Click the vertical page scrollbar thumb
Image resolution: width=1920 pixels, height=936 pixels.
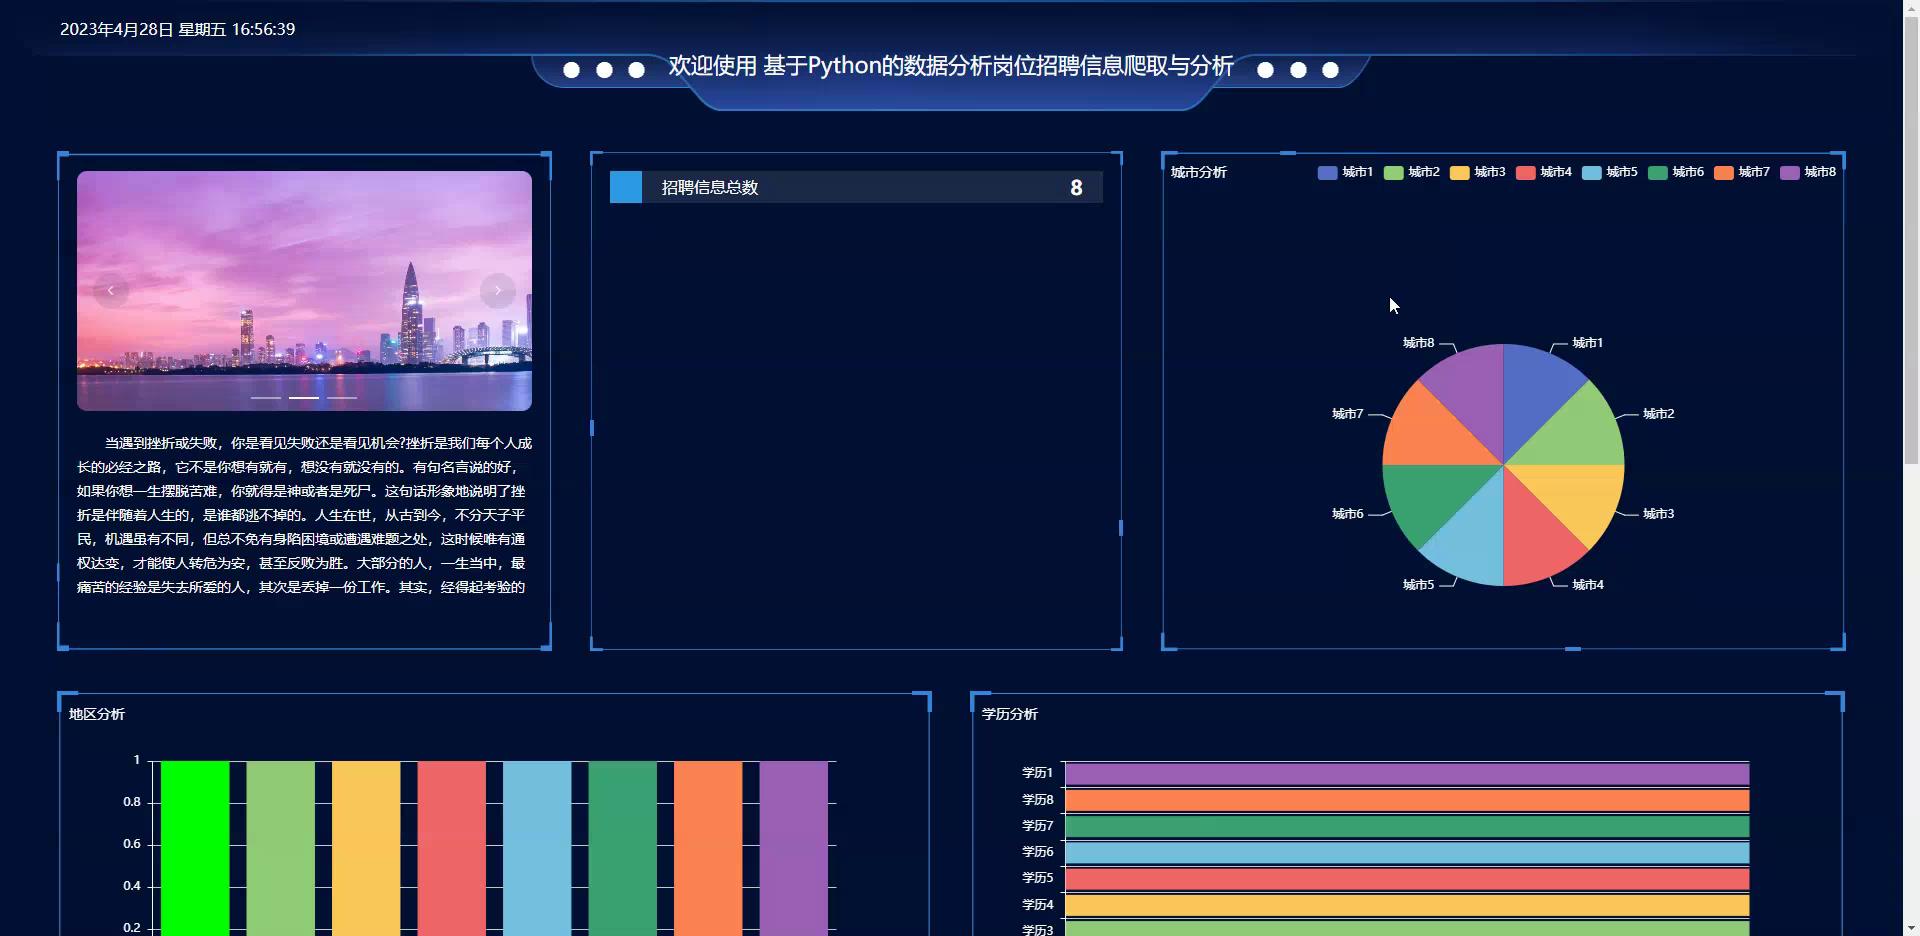coord(1911,240)
